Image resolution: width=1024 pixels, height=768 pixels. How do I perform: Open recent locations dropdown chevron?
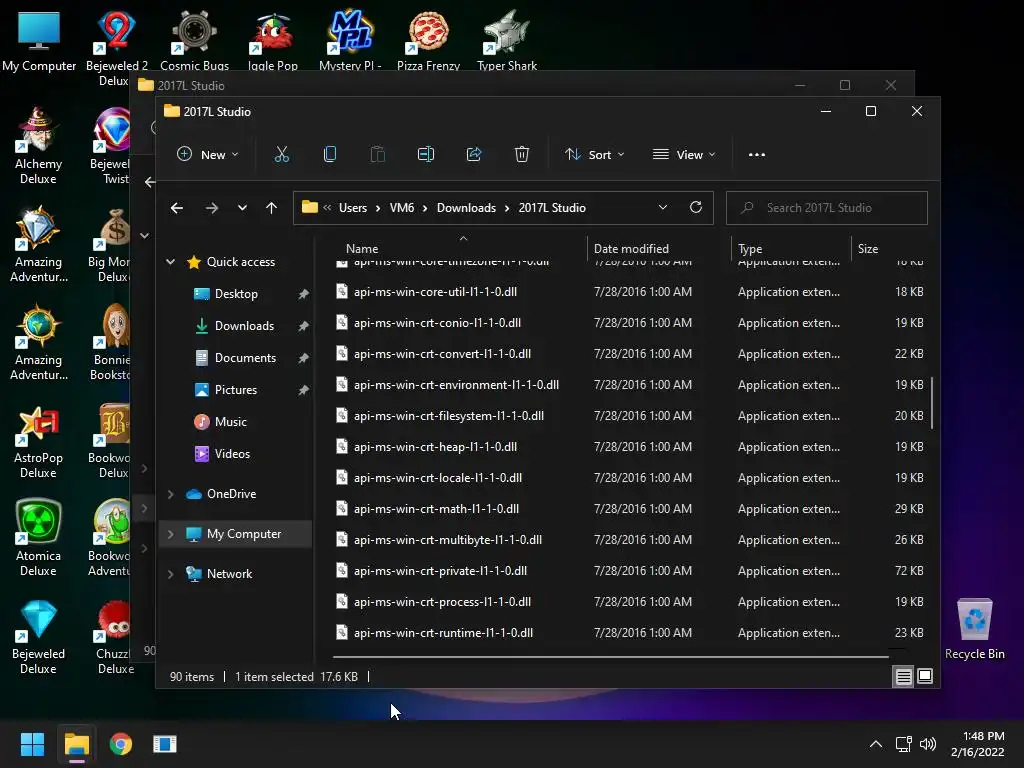pos(242,208)
